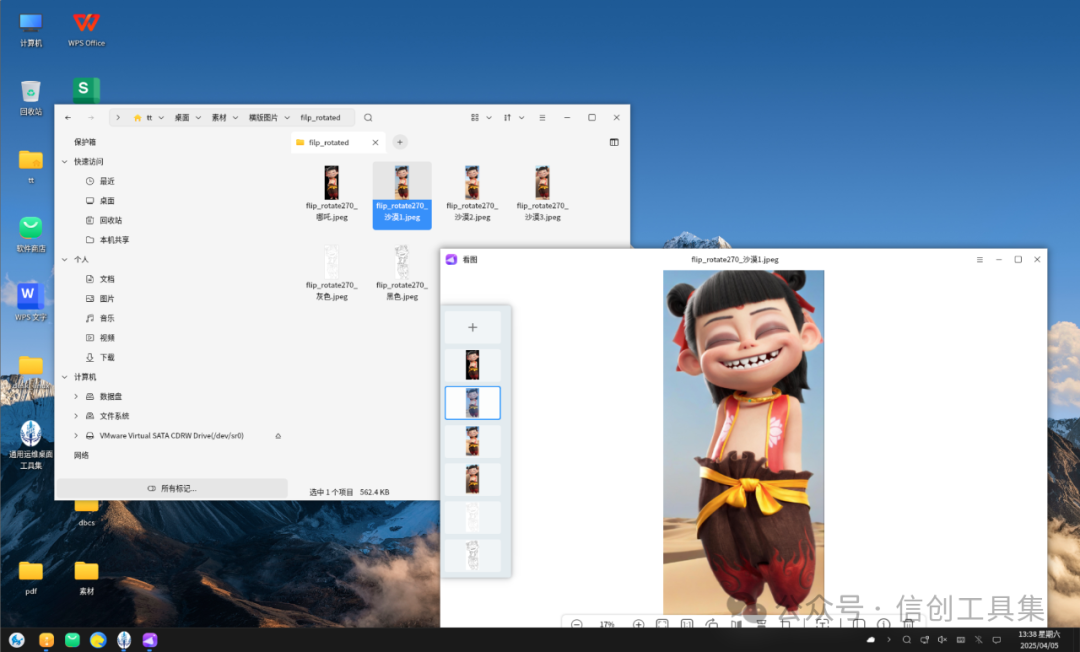Click the 看图 app logo icon
The image size is (1080, 652).
[451, 260]
